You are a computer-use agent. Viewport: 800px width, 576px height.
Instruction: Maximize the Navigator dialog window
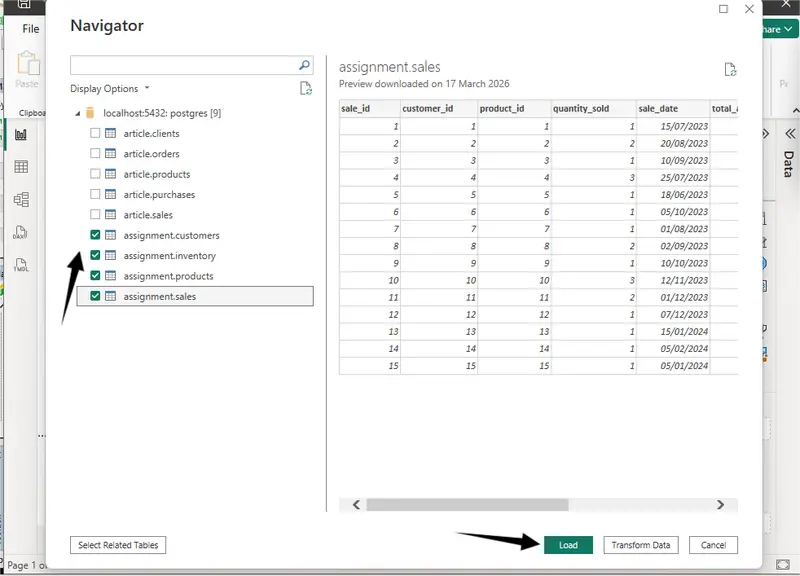point(723,9)
